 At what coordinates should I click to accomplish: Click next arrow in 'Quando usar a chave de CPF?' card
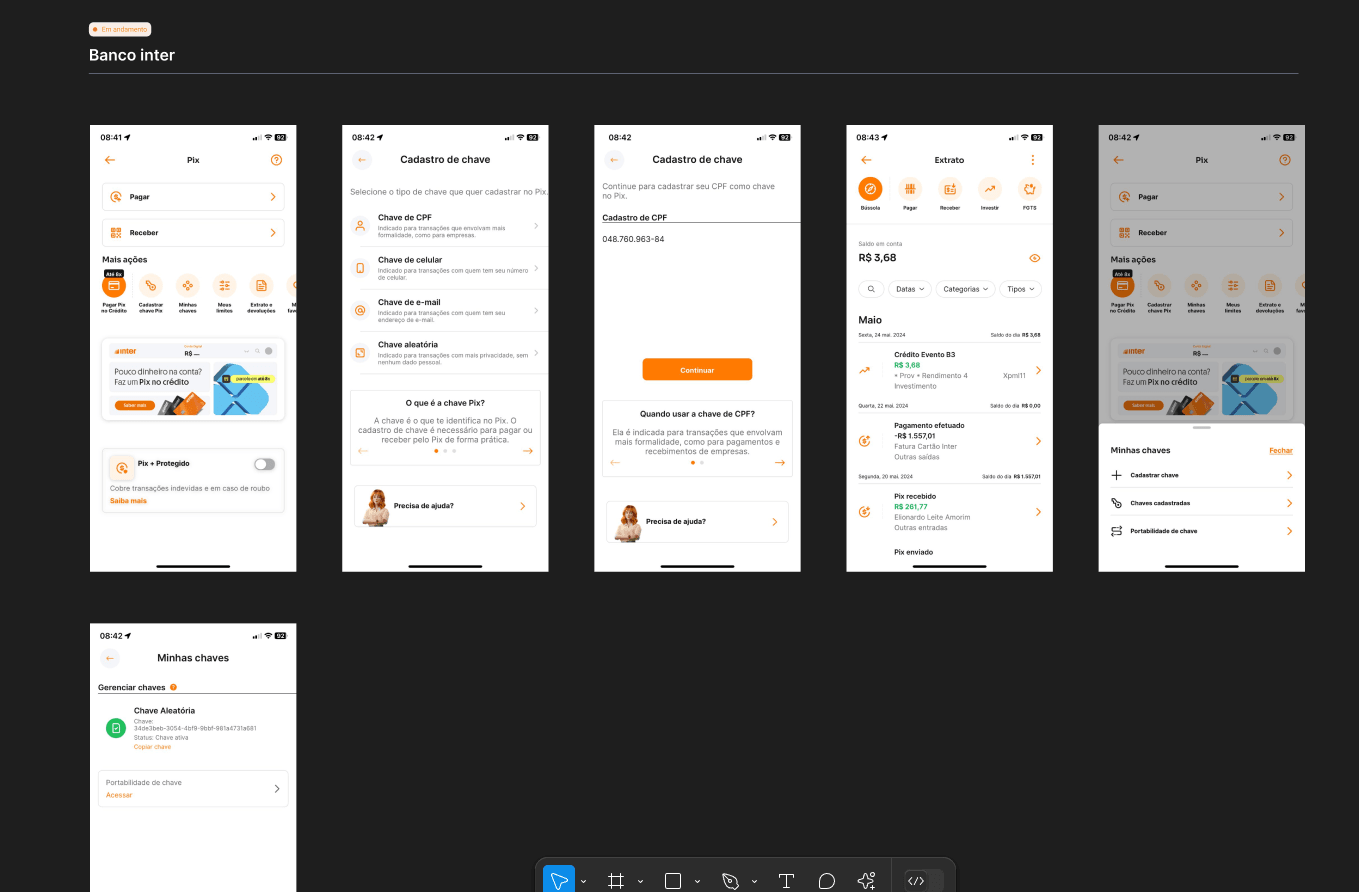tap(779, 462)
